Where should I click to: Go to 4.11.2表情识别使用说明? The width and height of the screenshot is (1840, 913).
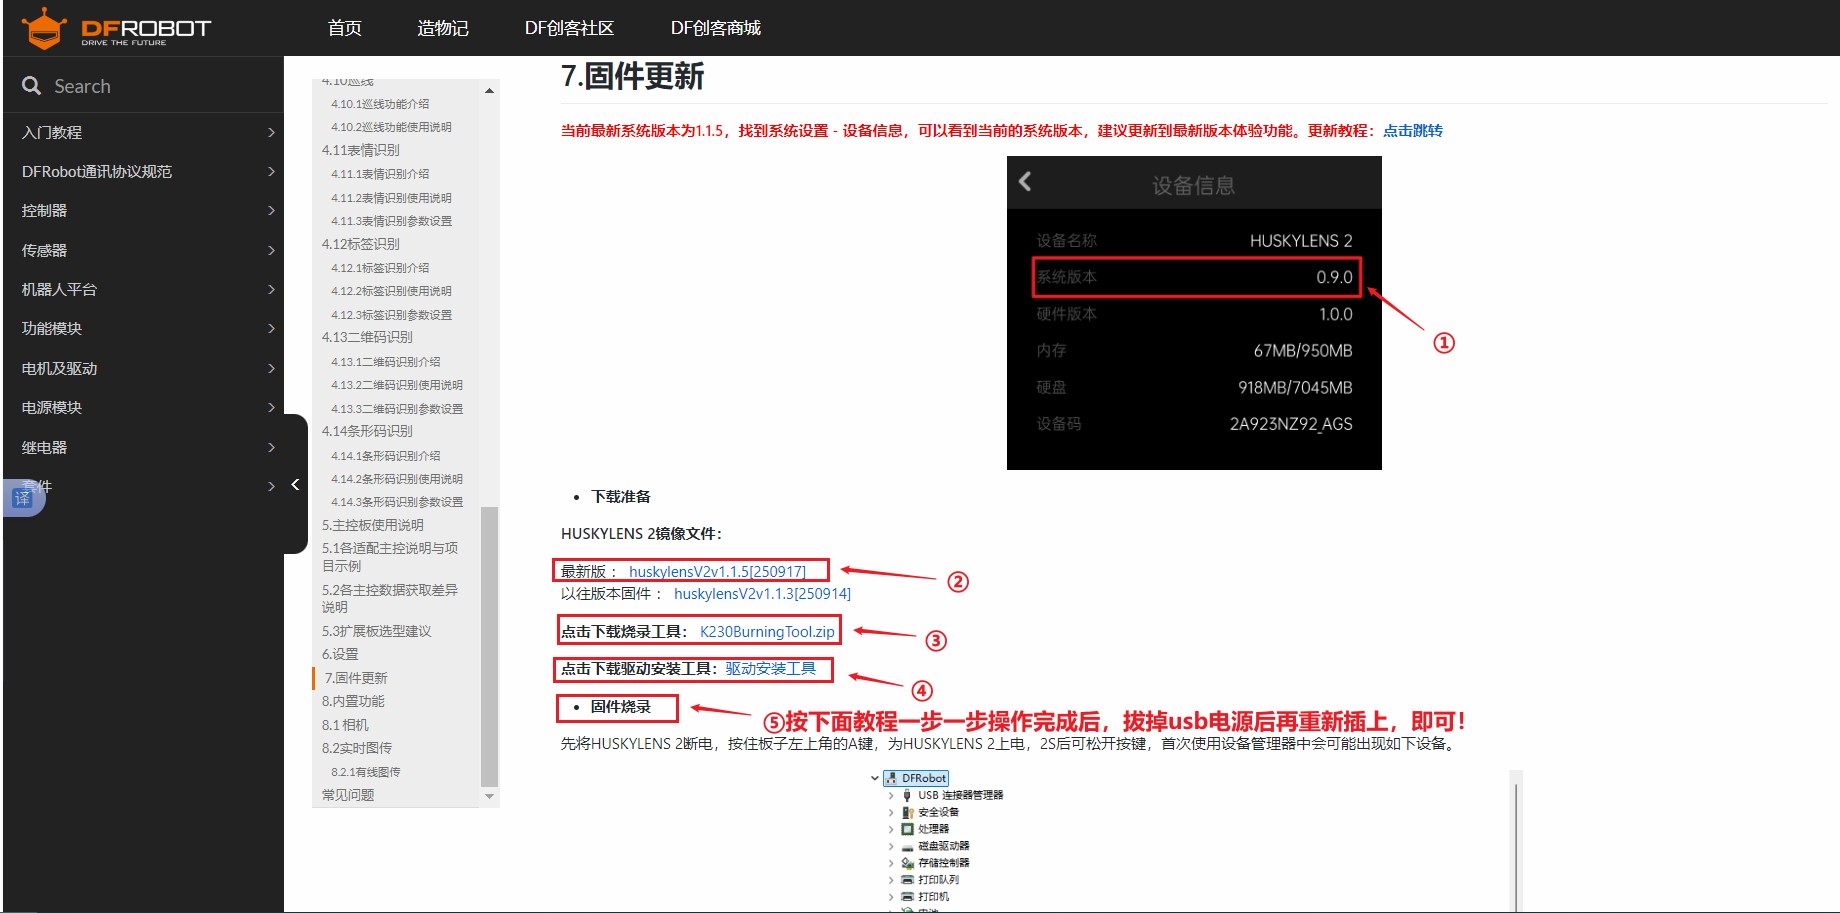[391, 198]
